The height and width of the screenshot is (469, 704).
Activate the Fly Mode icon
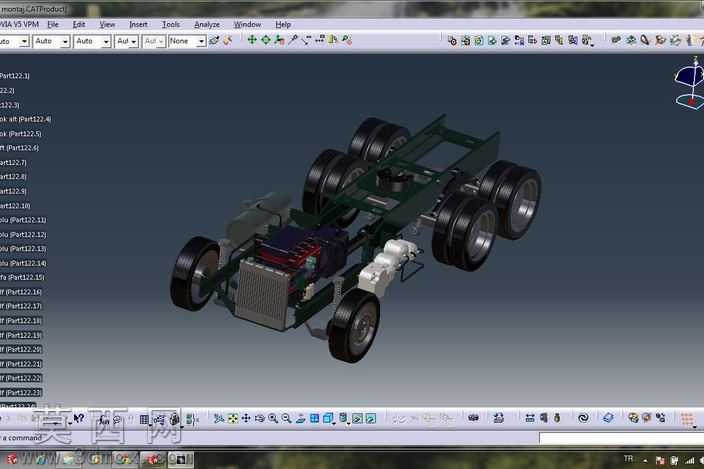click(x=219, y=418)
